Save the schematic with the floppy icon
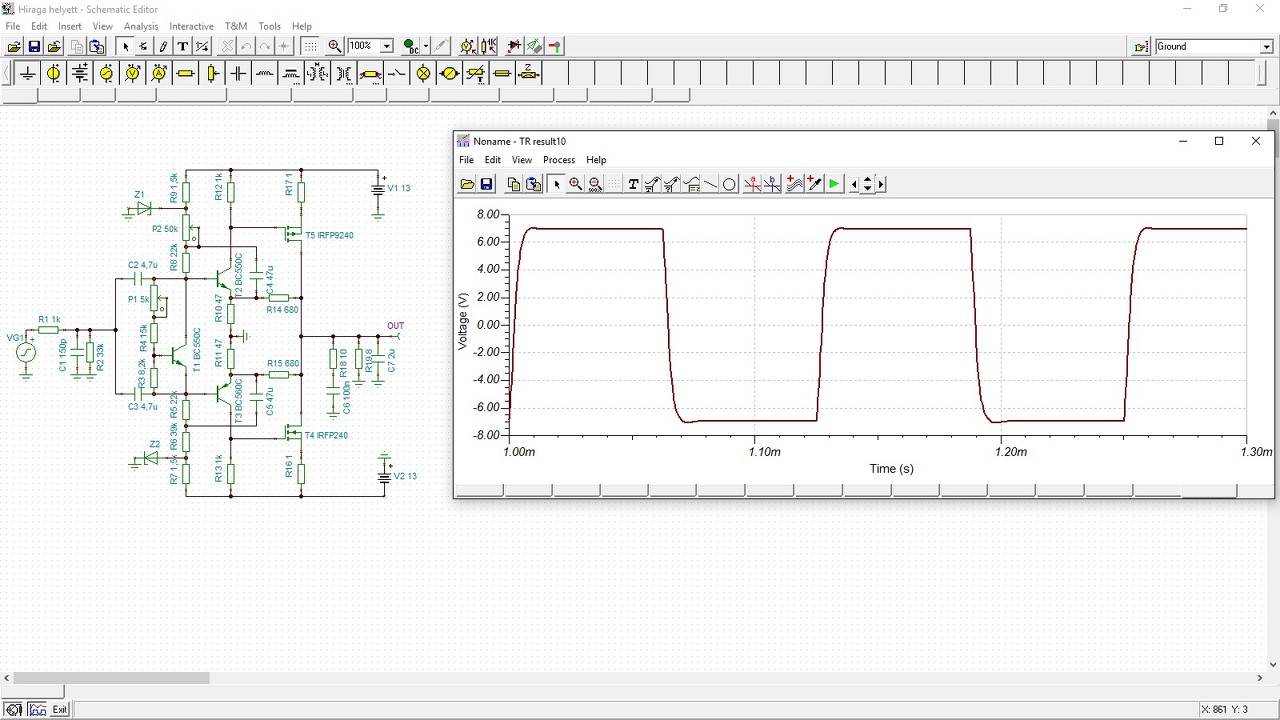 point(34,46)
